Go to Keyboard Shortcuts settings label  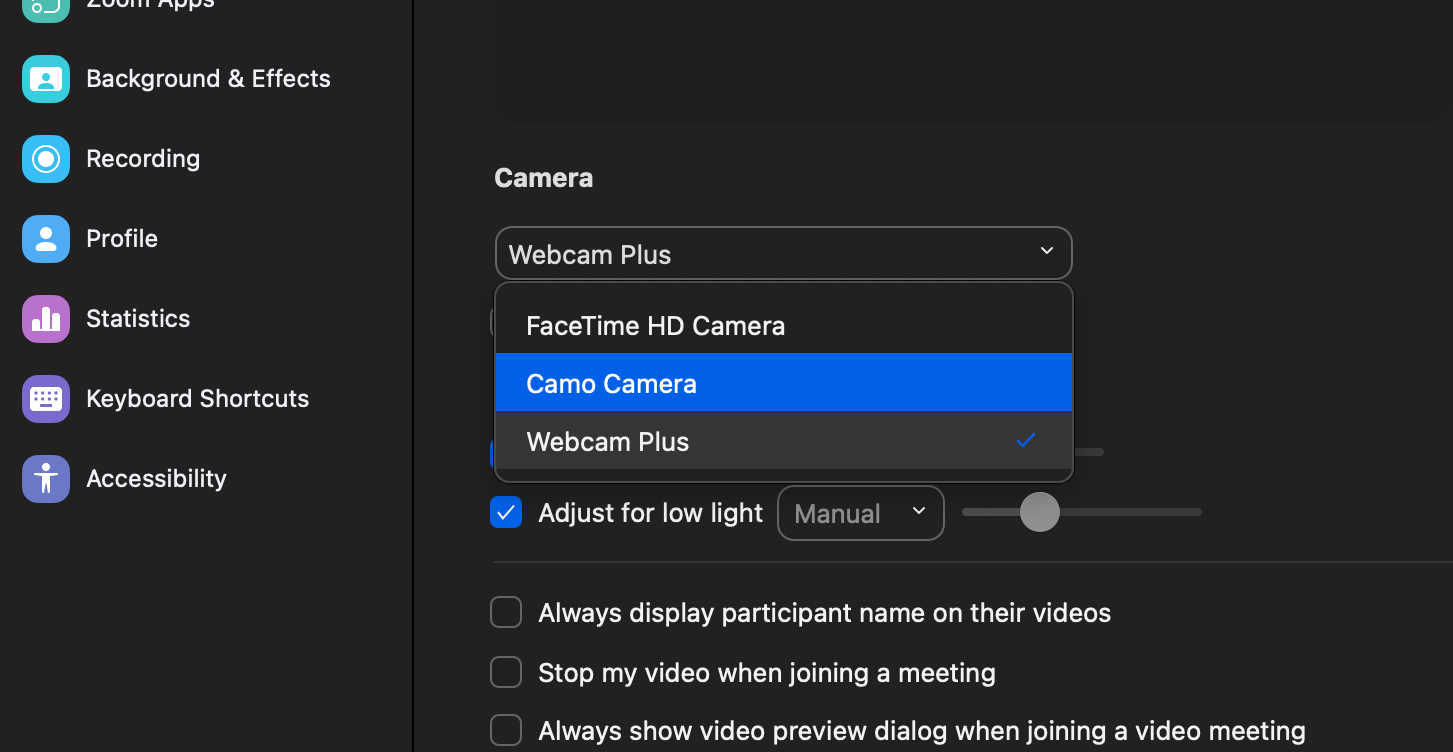point(198,399)
